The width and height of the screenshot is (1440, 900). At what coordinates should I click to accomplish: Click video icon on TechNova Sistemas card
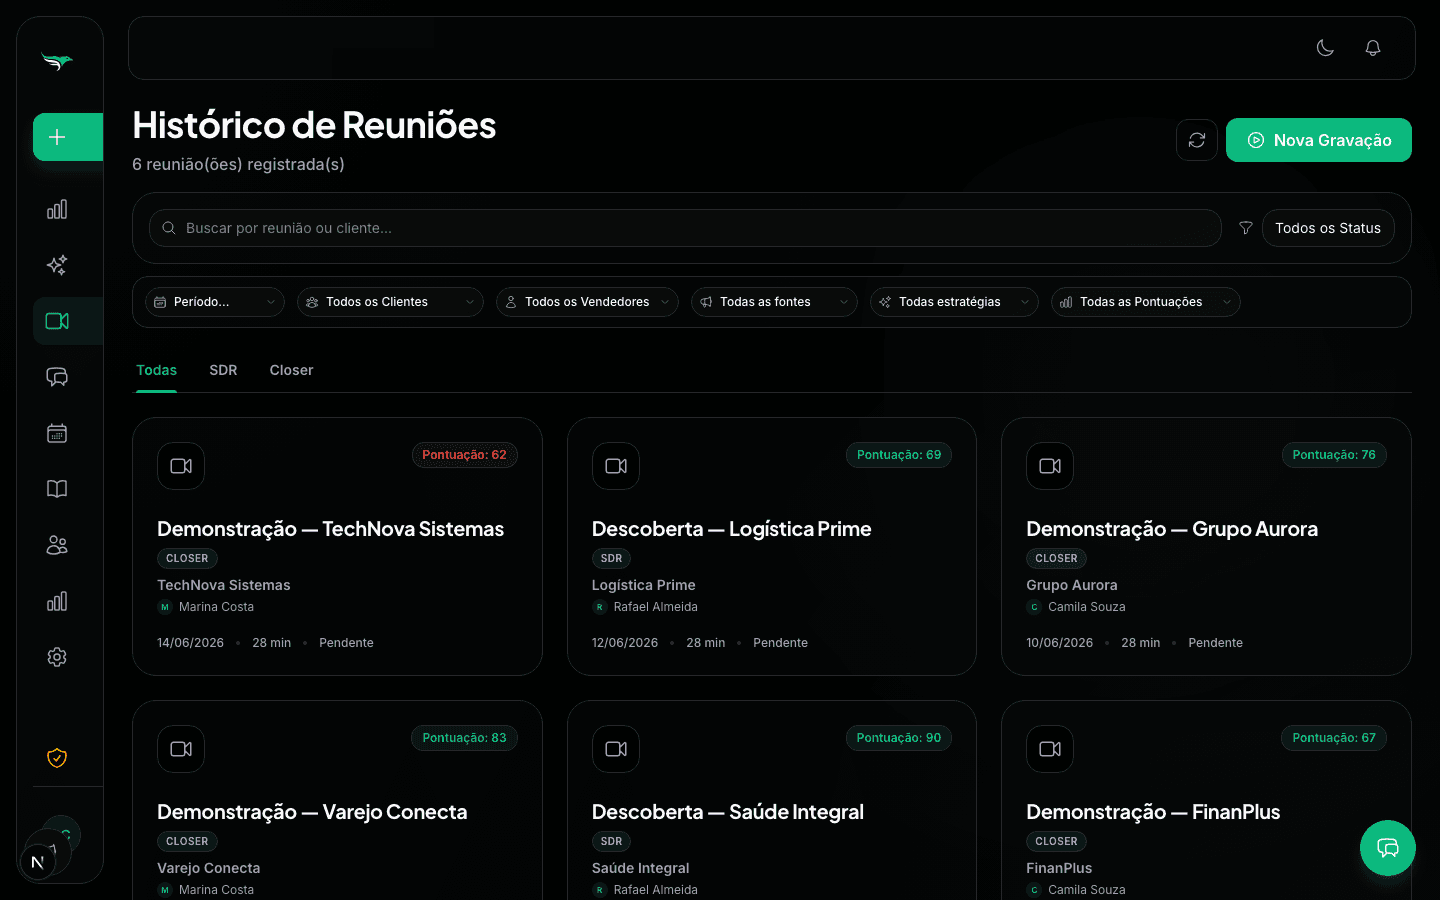click(x=181, y=466)
